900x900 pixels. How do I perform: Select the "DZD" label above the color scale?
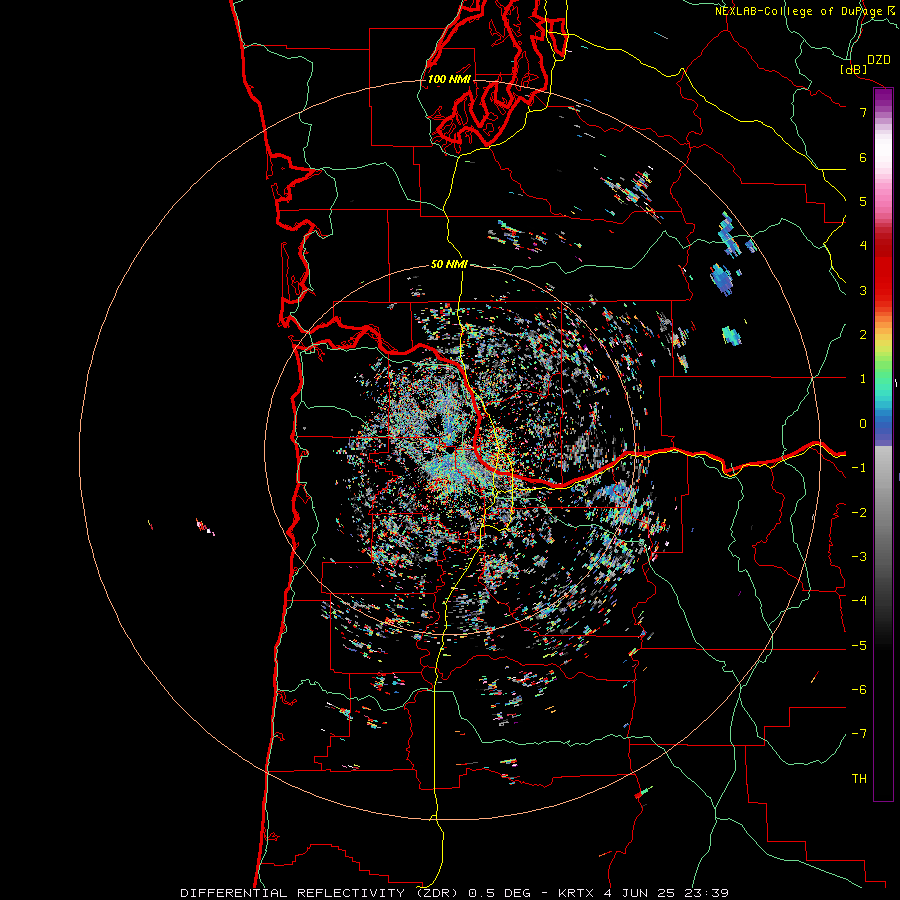click(878, 60)
